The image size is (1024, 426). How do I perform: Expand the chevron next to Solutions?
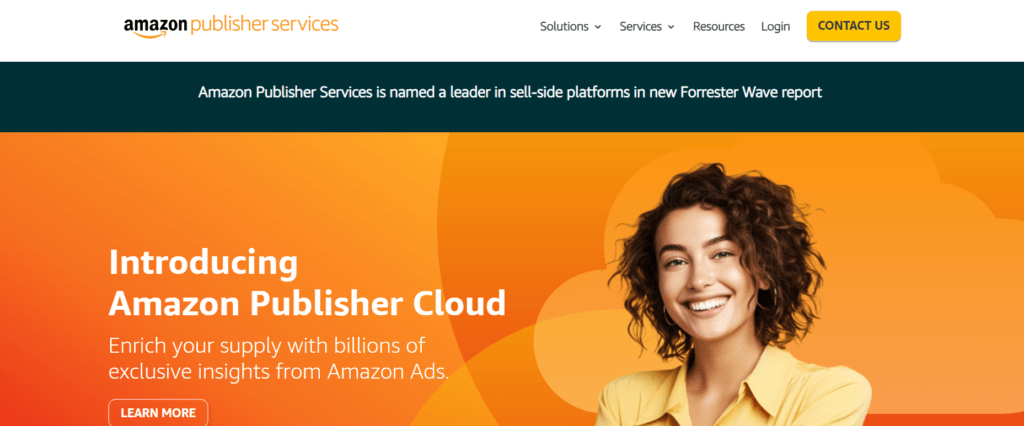click(598, 27)
